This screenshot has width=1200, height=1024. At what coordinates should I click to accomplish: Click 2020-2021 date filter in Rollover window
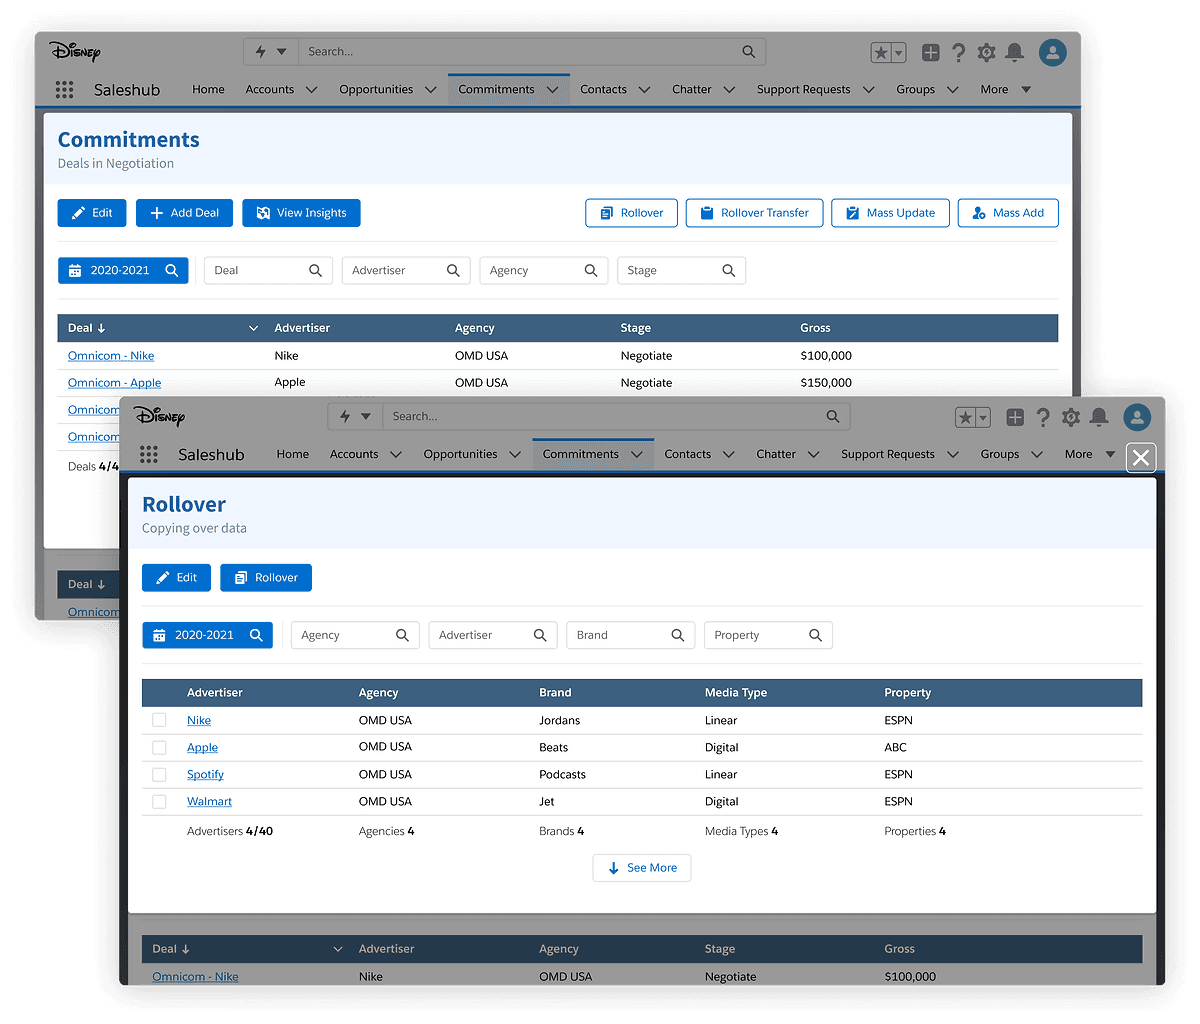207,635
